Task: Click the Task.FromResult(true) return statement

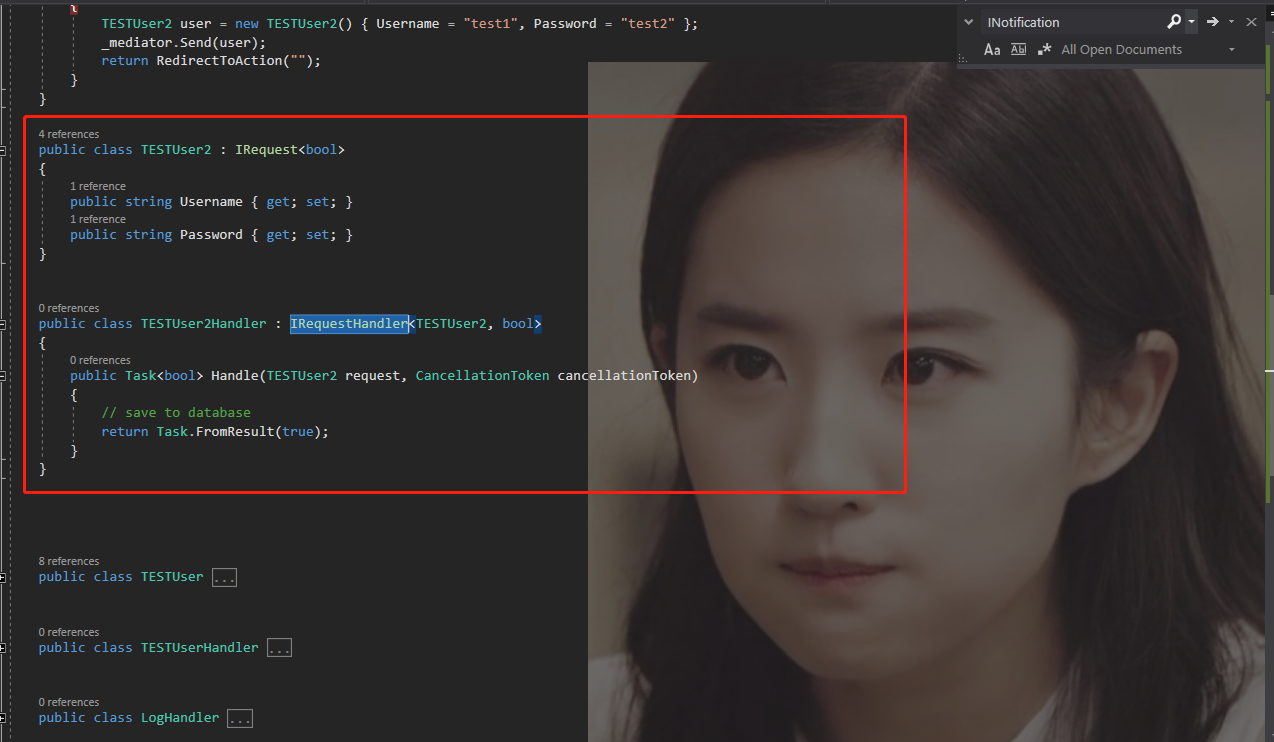Action: point(215,432)
